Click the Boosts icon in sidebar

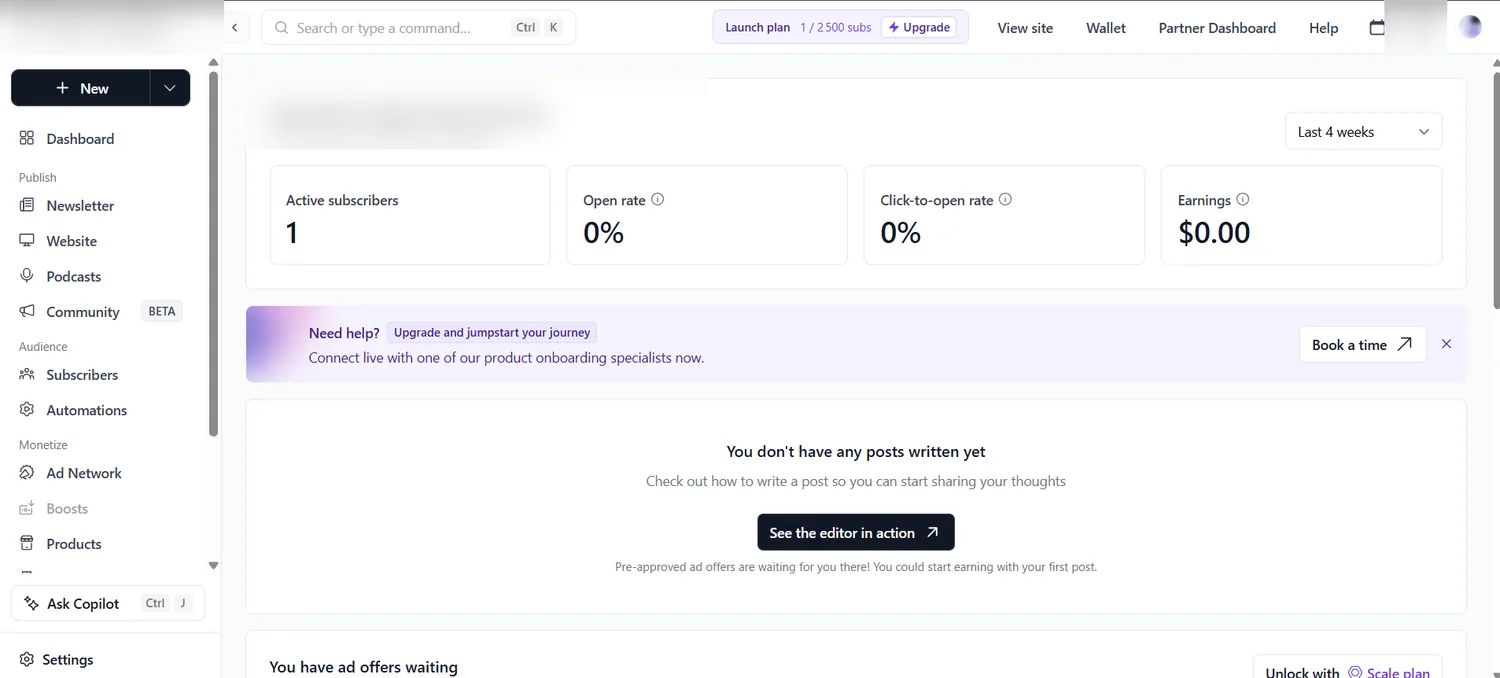pyautogui.click(x=27, y=508)
